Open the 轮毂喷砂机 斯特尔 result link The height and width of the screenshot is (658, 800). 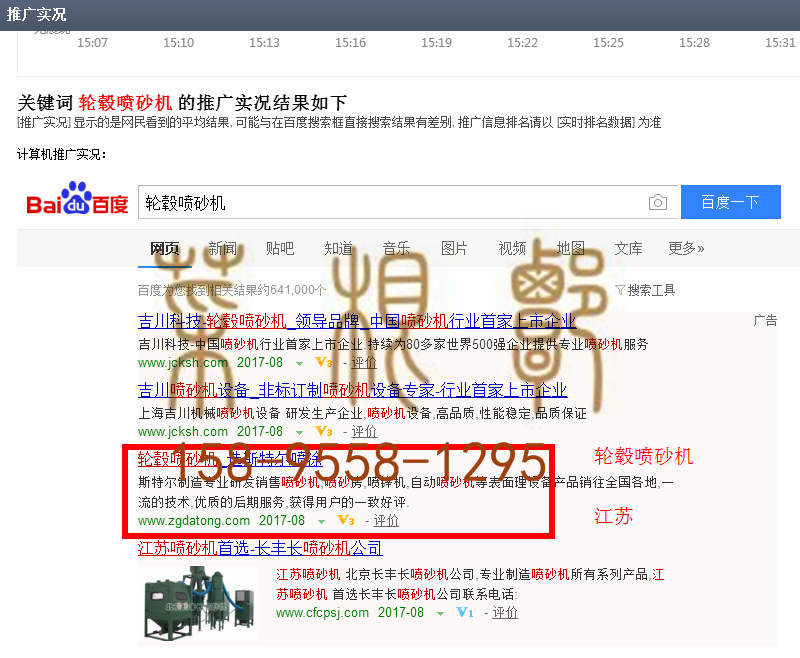tap(230, 459)
